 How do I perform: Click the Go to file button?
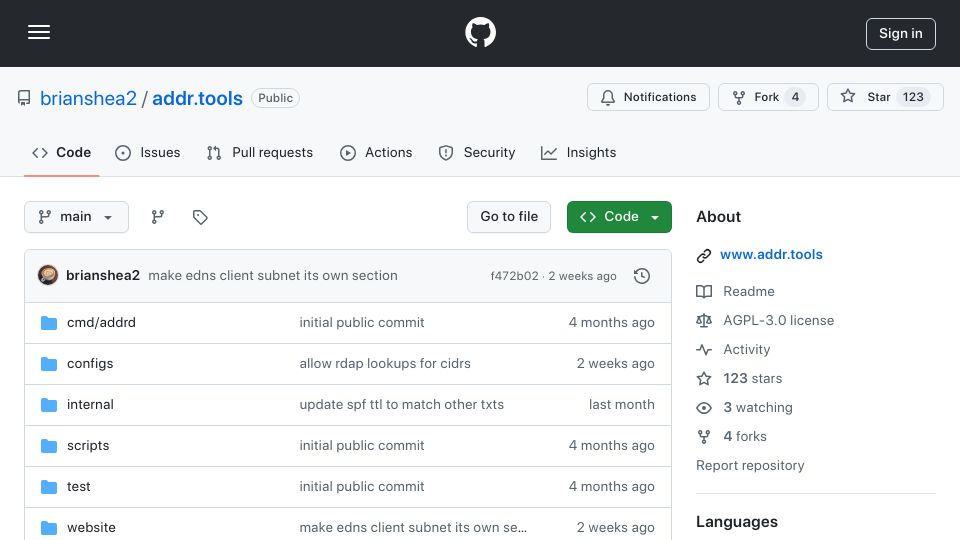[x=509, y=217]
